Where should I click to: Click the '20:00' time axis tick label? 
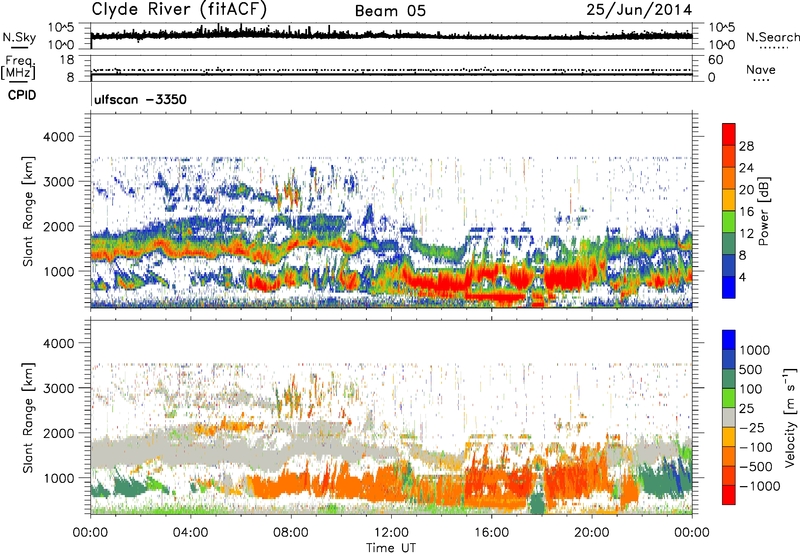tap(591, 533)
